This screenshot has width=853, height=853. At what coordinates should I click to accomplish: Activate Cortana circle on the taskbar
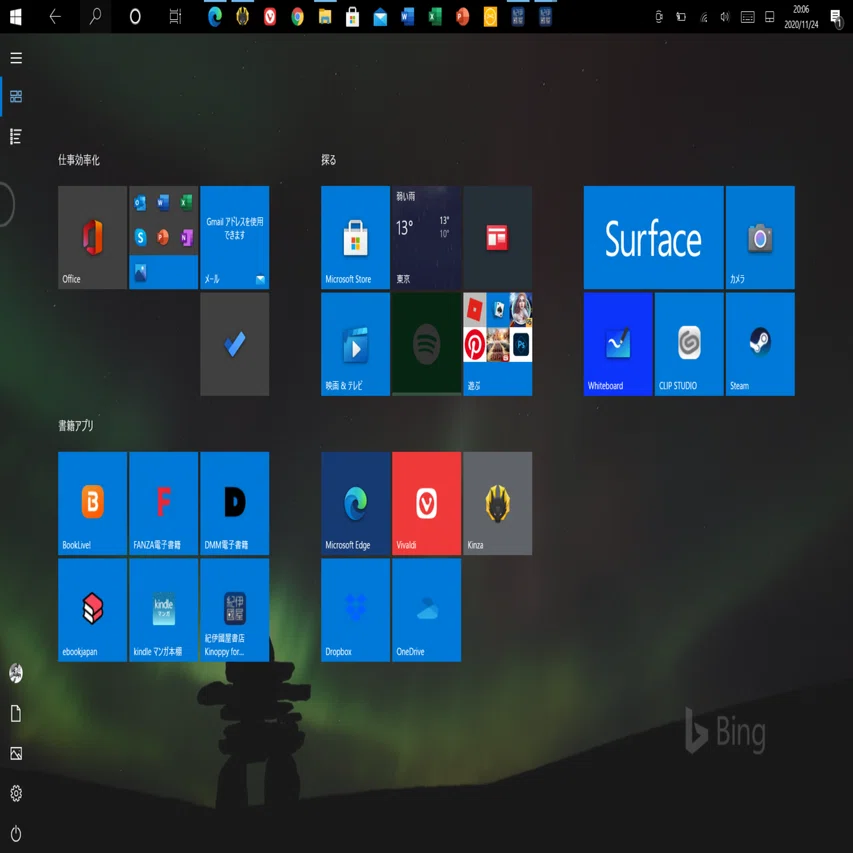[135, 17]
